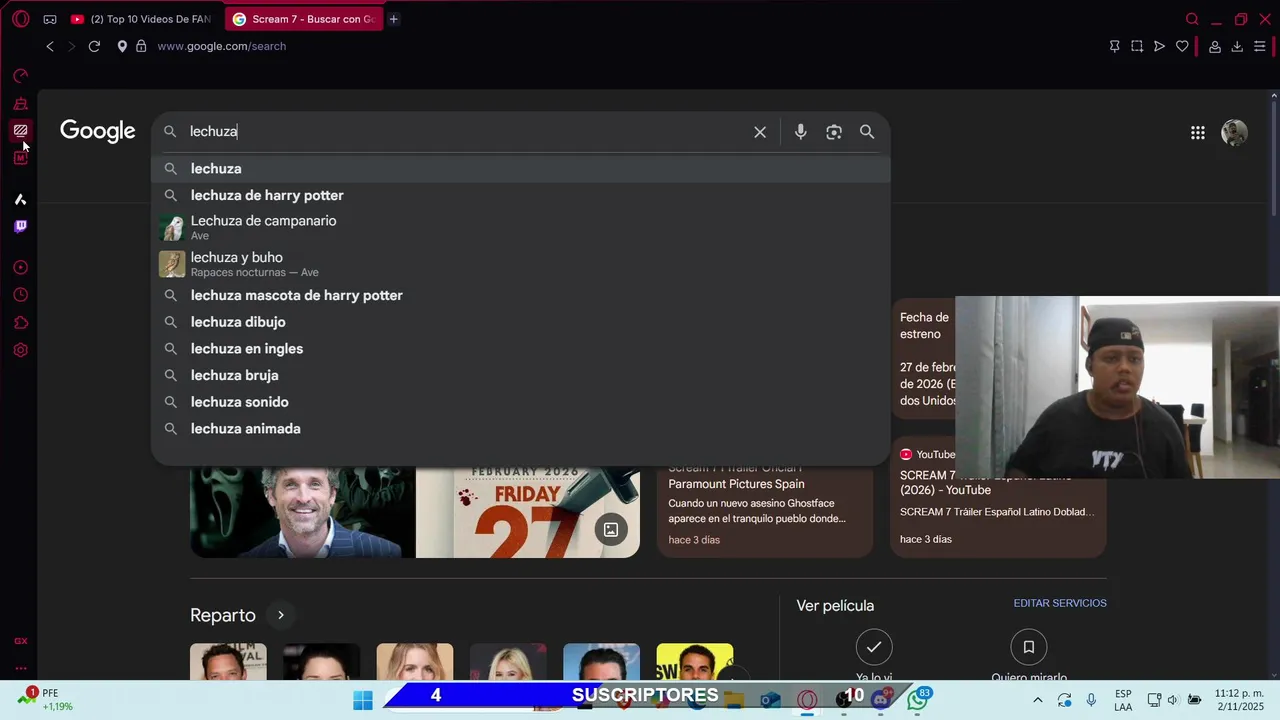This screenshot has width=1280, height=720.
Task: Bookmark this page with the heart icon
Action: 1182,46
